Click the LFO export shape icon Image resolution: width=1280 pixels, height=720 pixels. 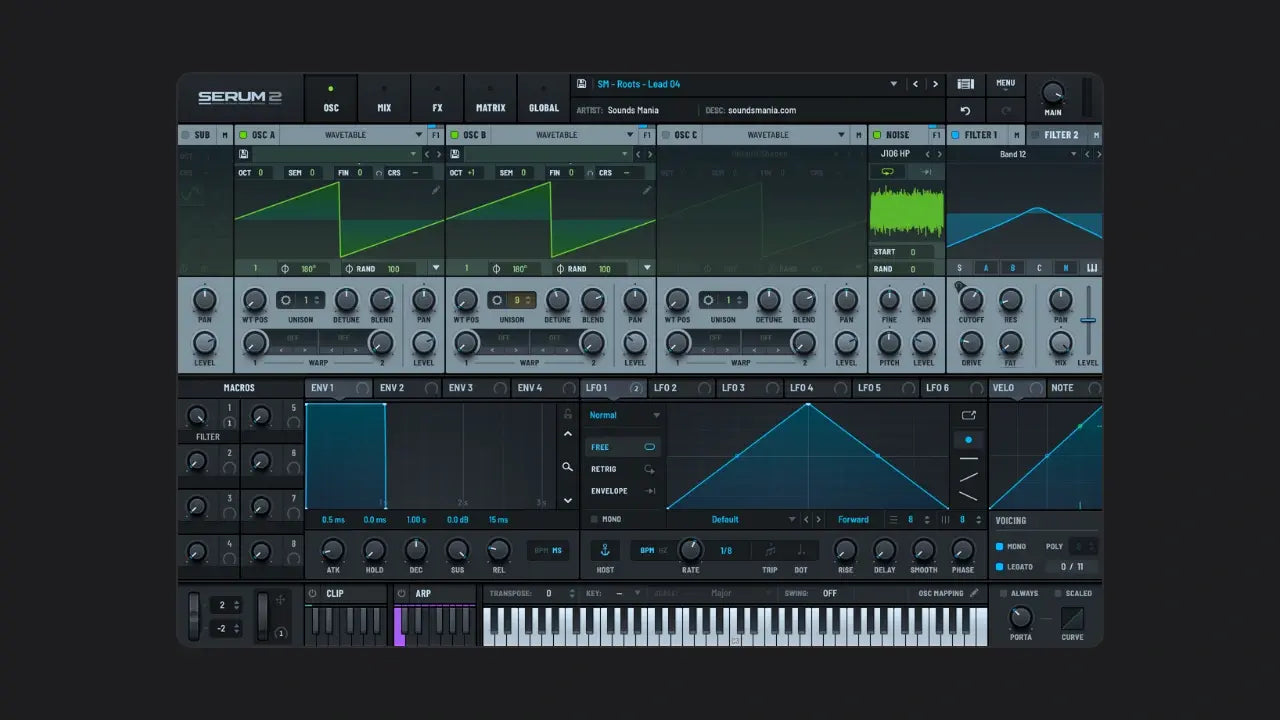point(968,415)
